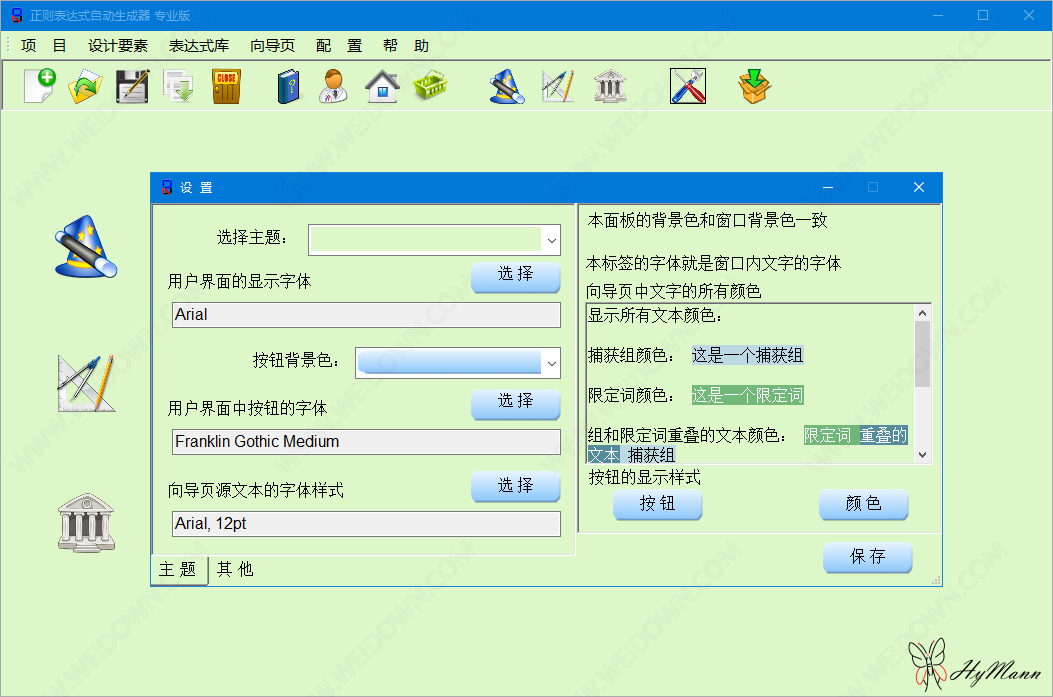Click the Arial display font field

click(367, 315)
